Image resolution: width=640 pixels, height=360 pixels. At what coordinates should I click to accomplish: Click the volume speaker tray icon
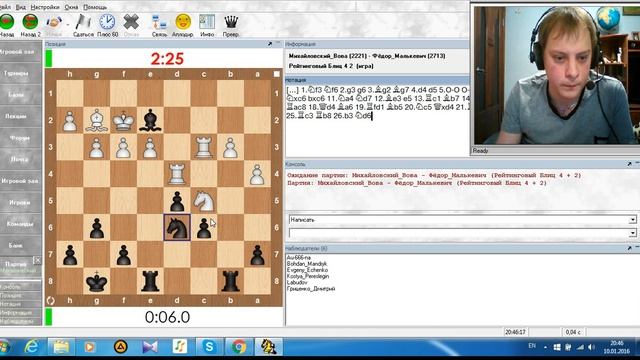tap(591, 347)
